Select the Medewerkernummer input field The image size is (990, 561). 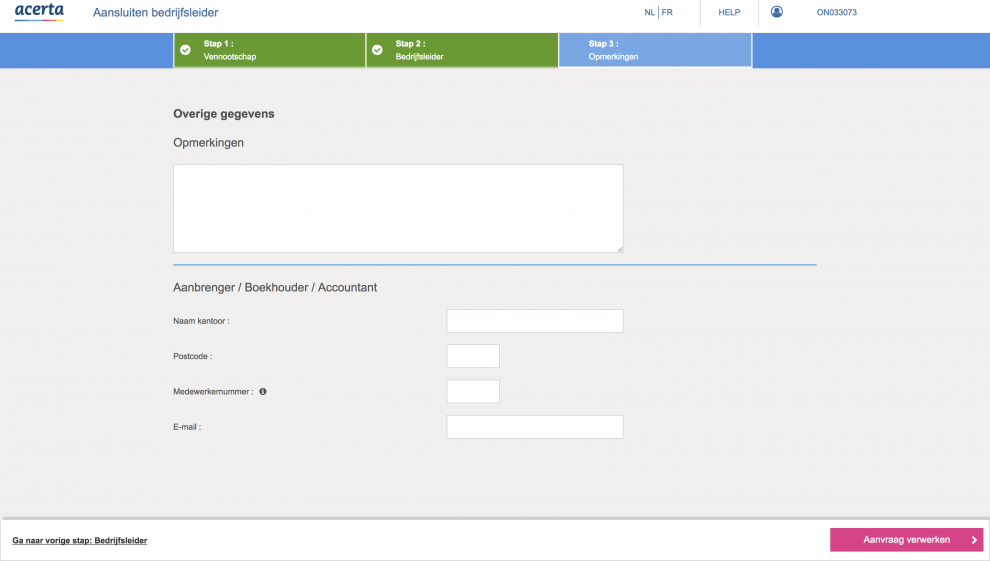(x=473, y=391)
